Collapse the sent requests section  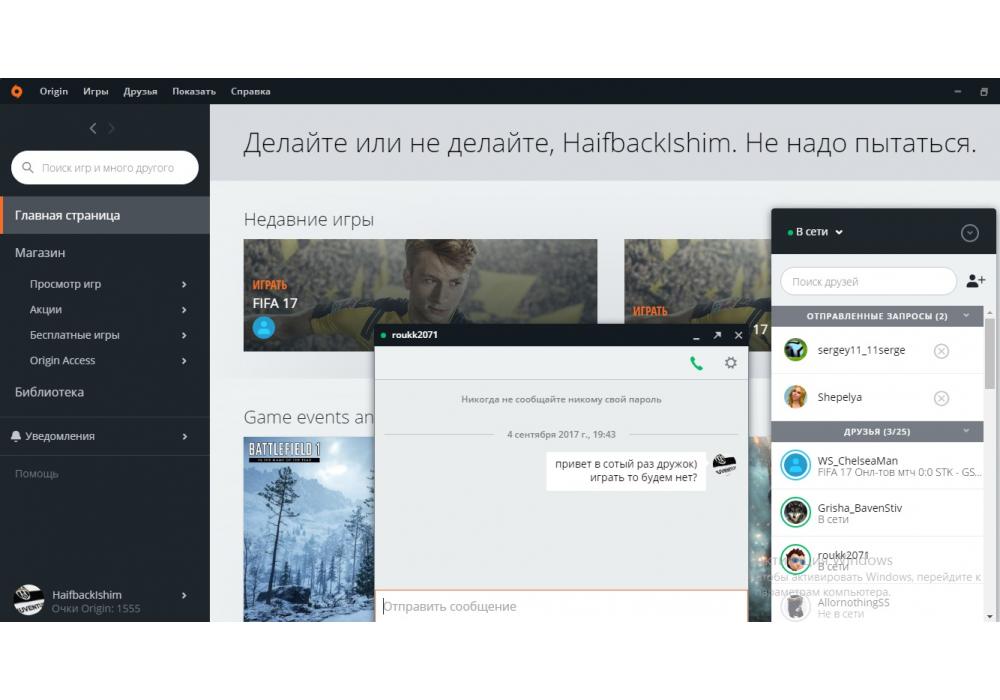click(x=966, y=316)
